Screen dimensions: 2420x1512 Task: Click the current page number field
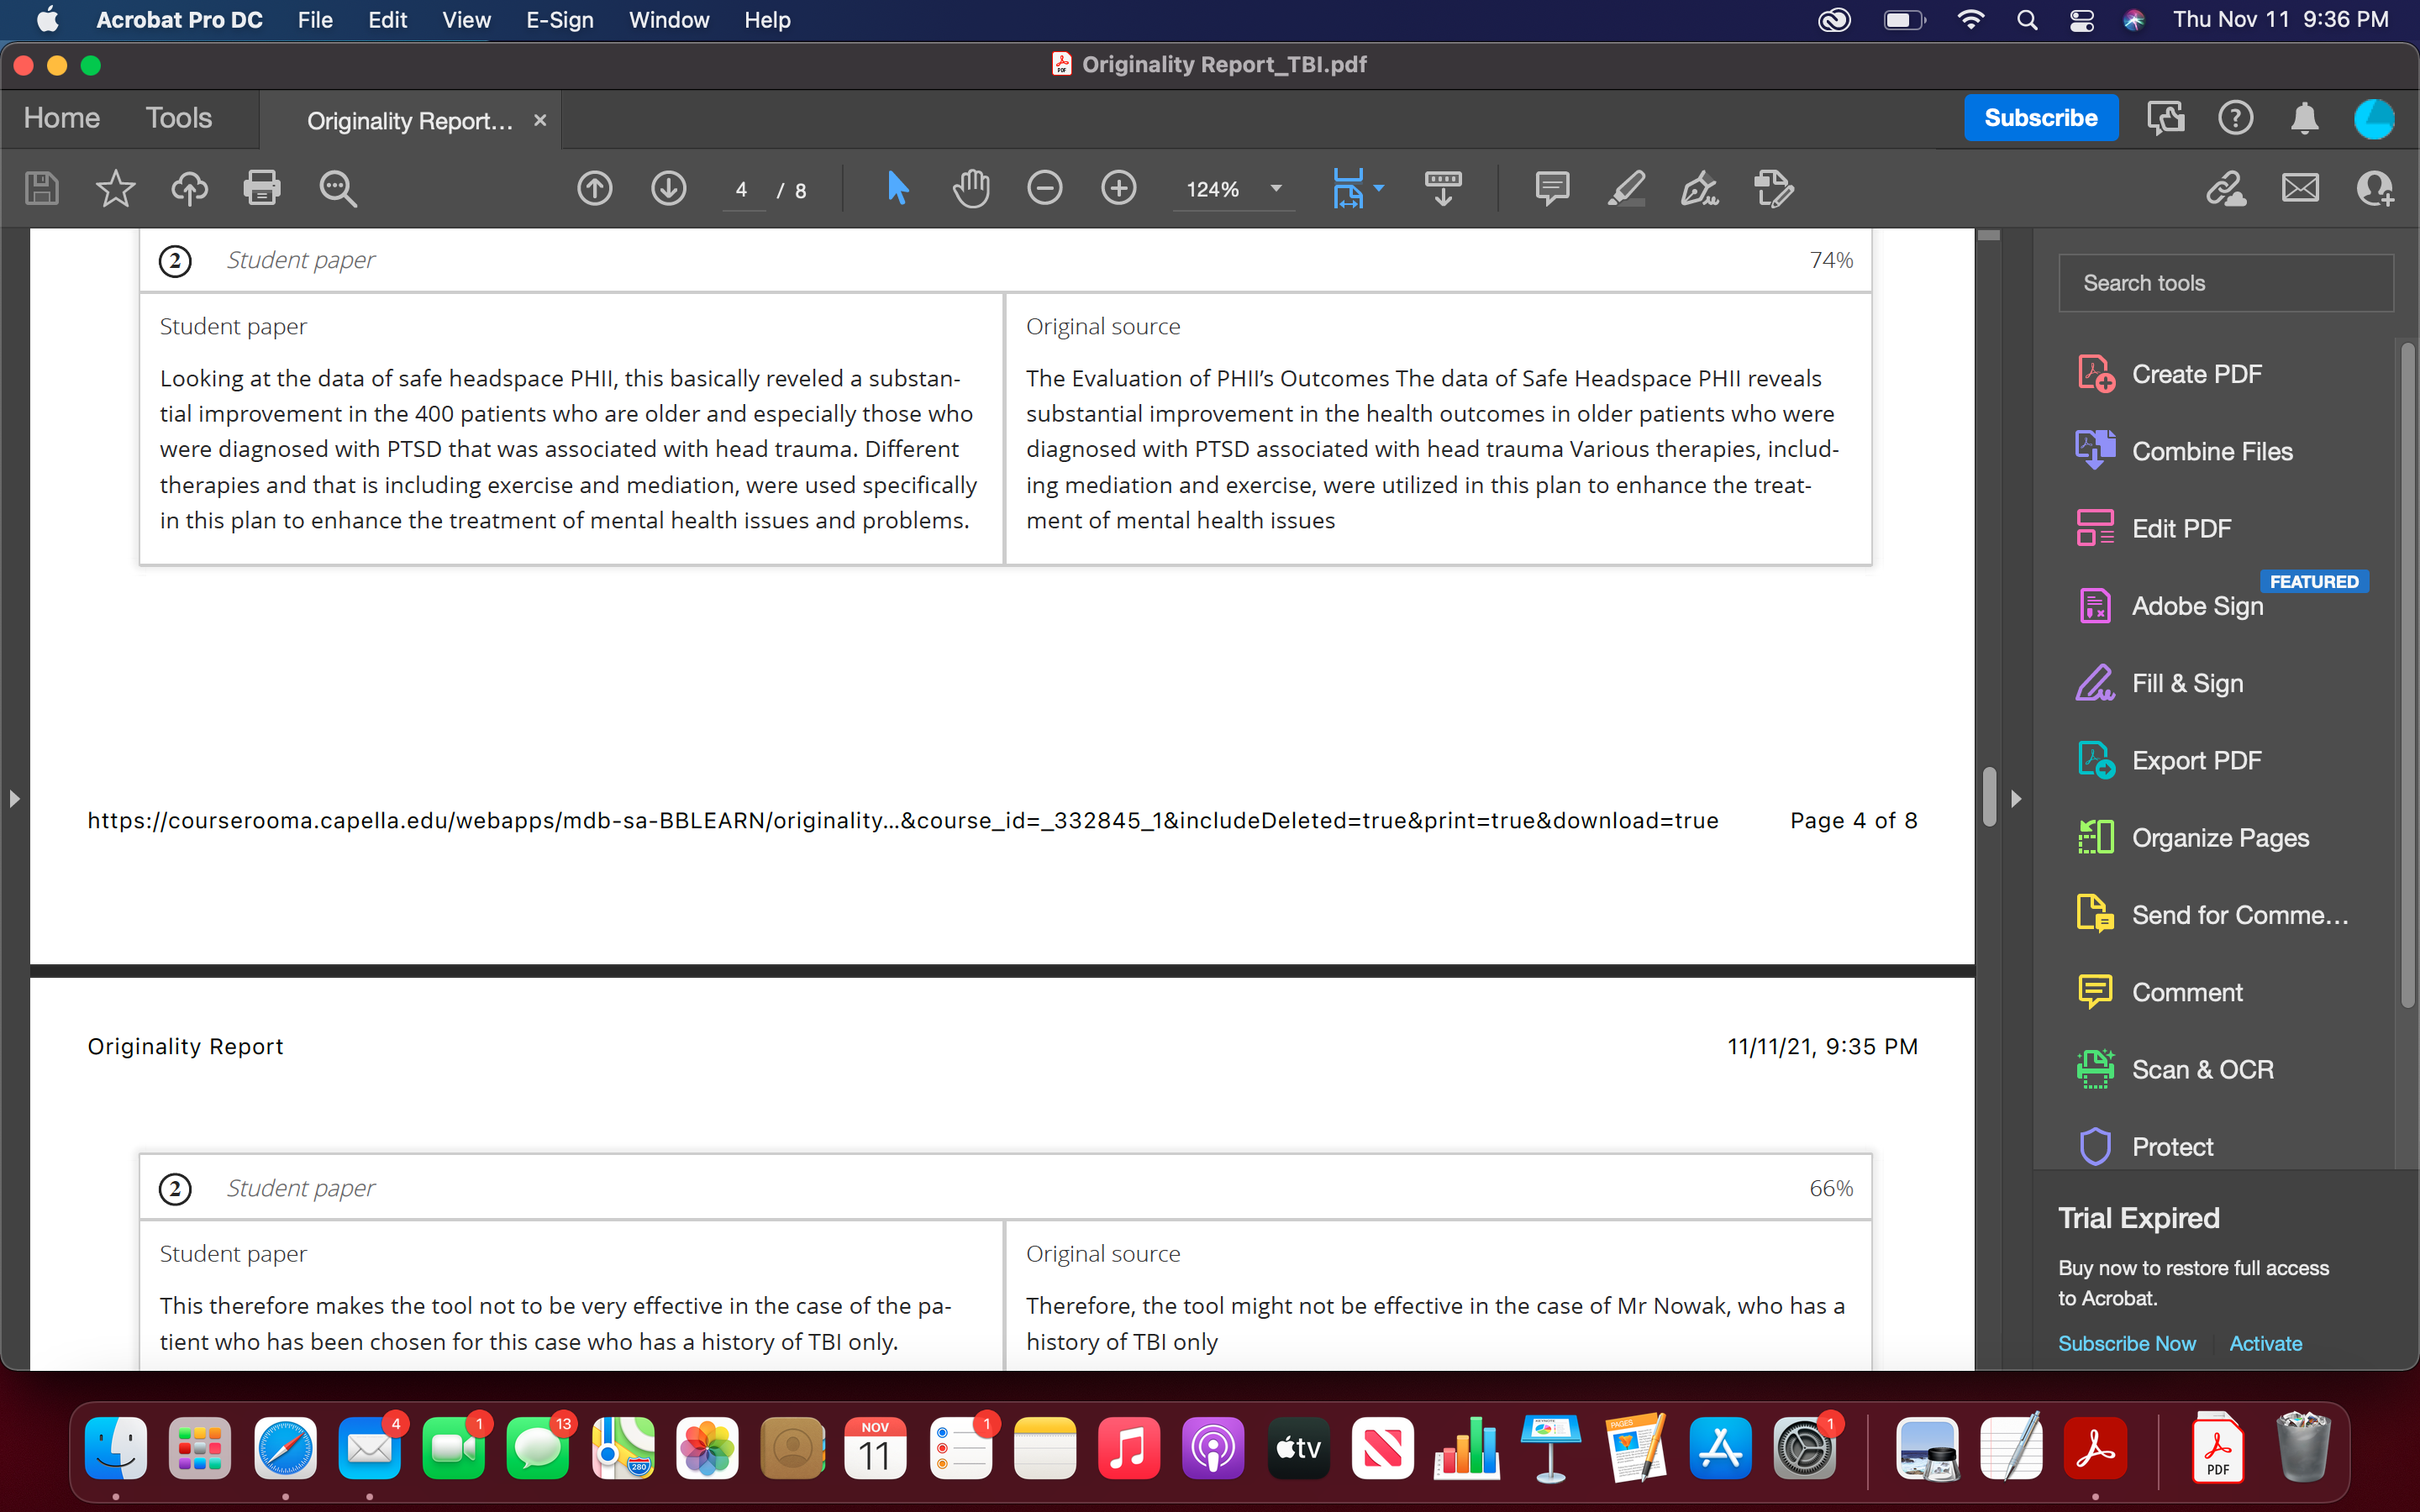(x=741, y=190)
